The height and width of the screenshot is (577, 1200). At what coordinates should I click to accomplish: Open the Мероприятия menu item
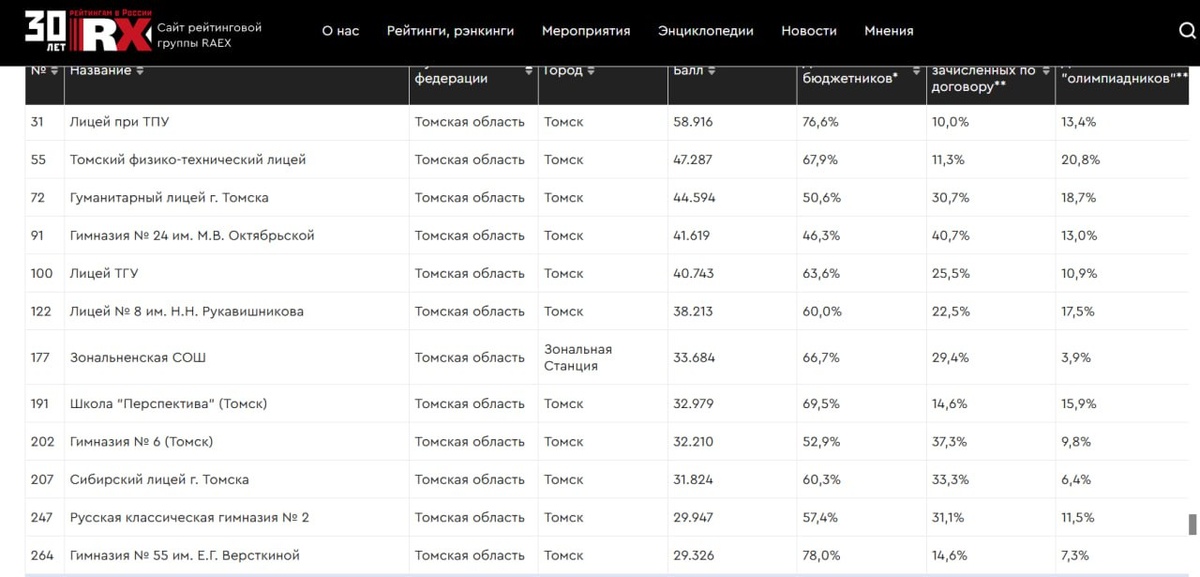[x=586, y=31]
